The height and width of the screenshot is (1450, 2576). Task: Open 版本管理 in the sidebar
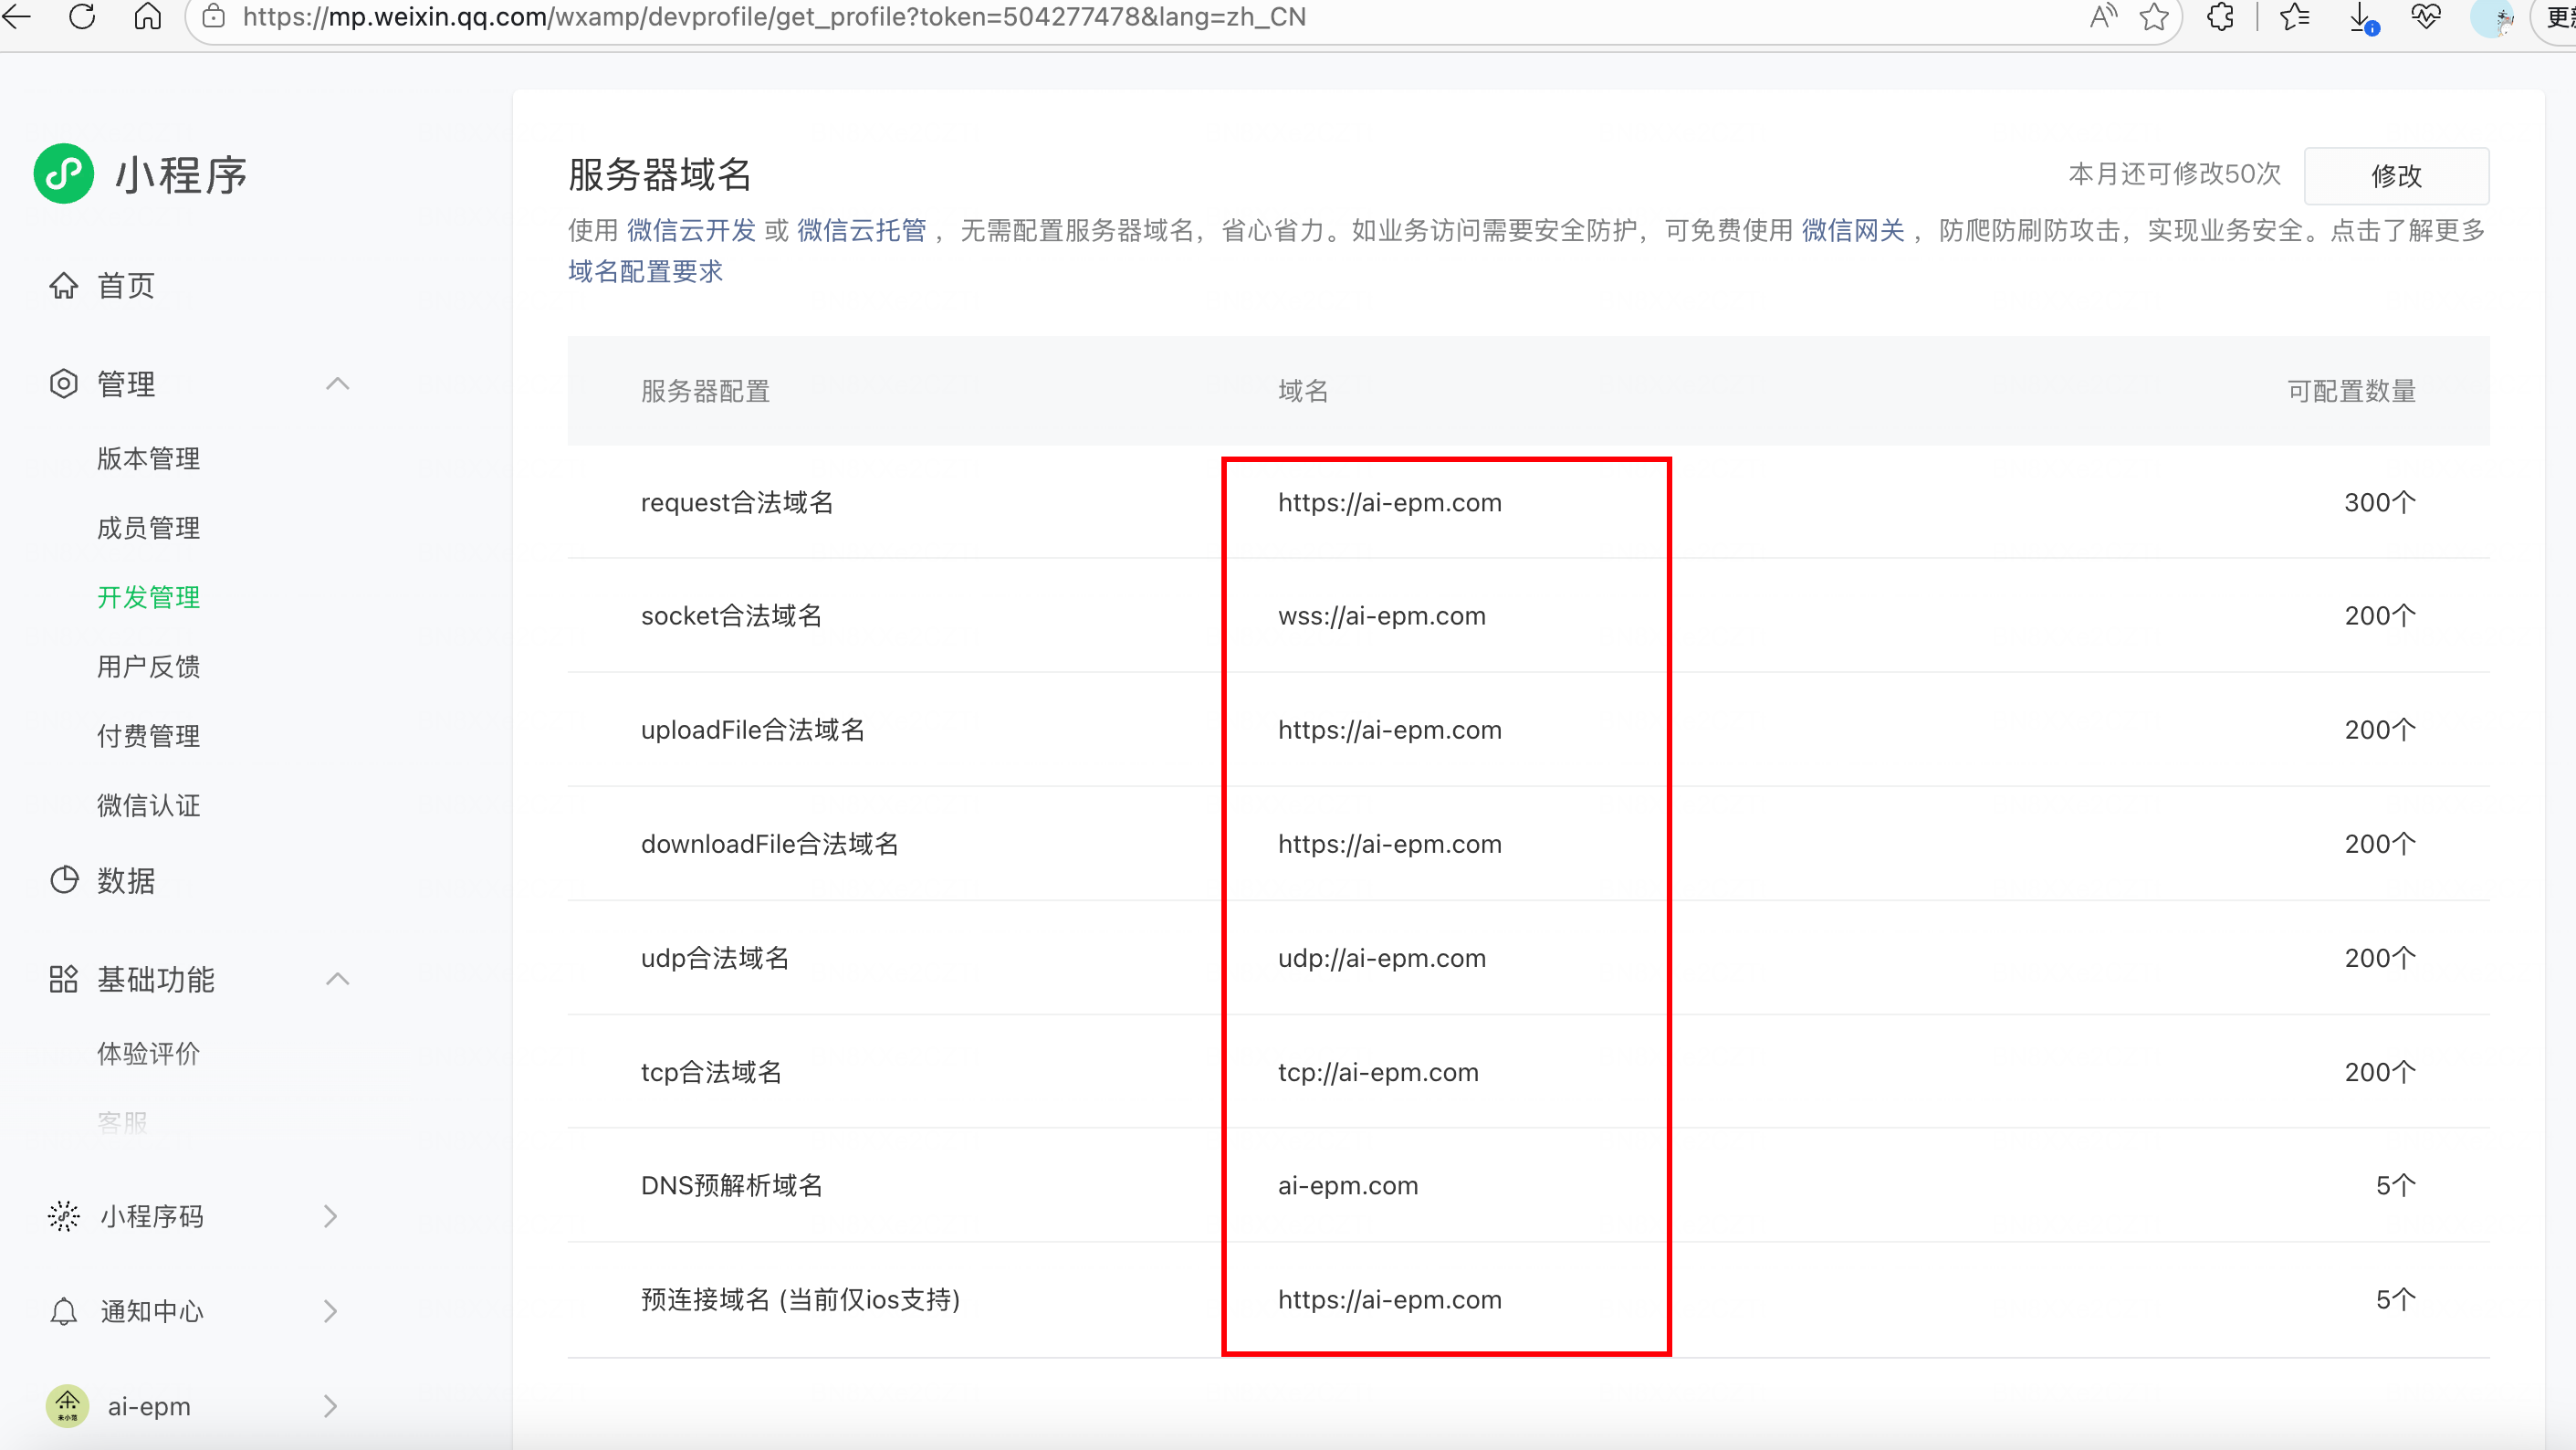(x=148, y=458)
